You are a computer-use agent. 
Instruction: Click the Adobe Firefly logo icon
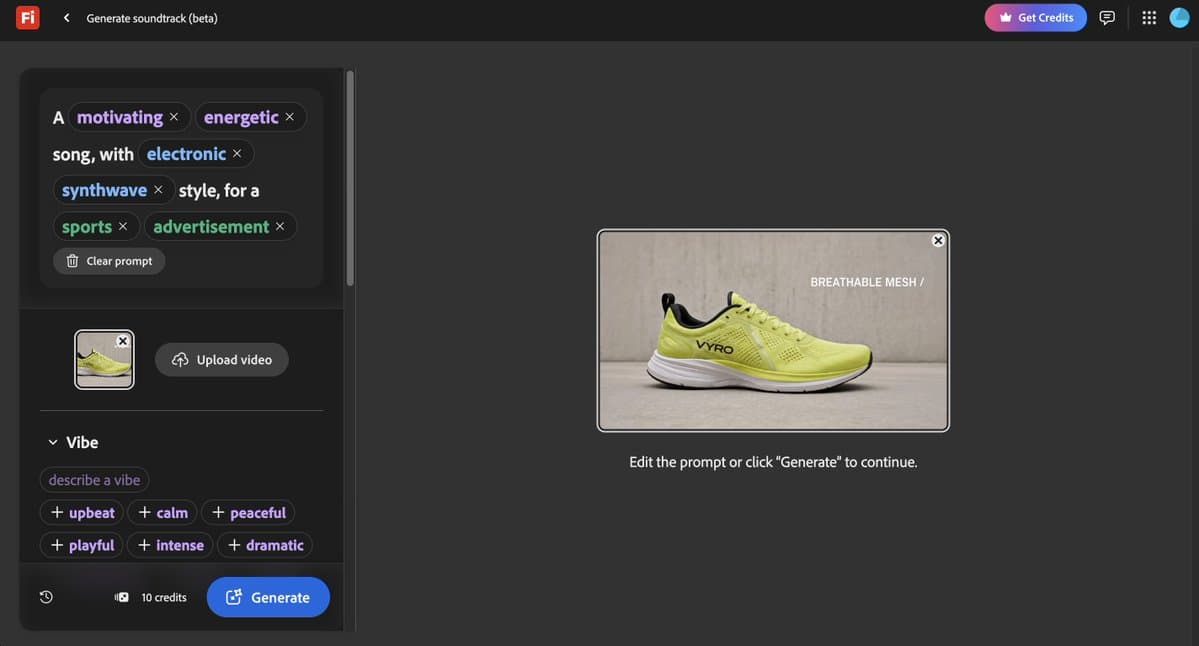click(x=28, y=18)
